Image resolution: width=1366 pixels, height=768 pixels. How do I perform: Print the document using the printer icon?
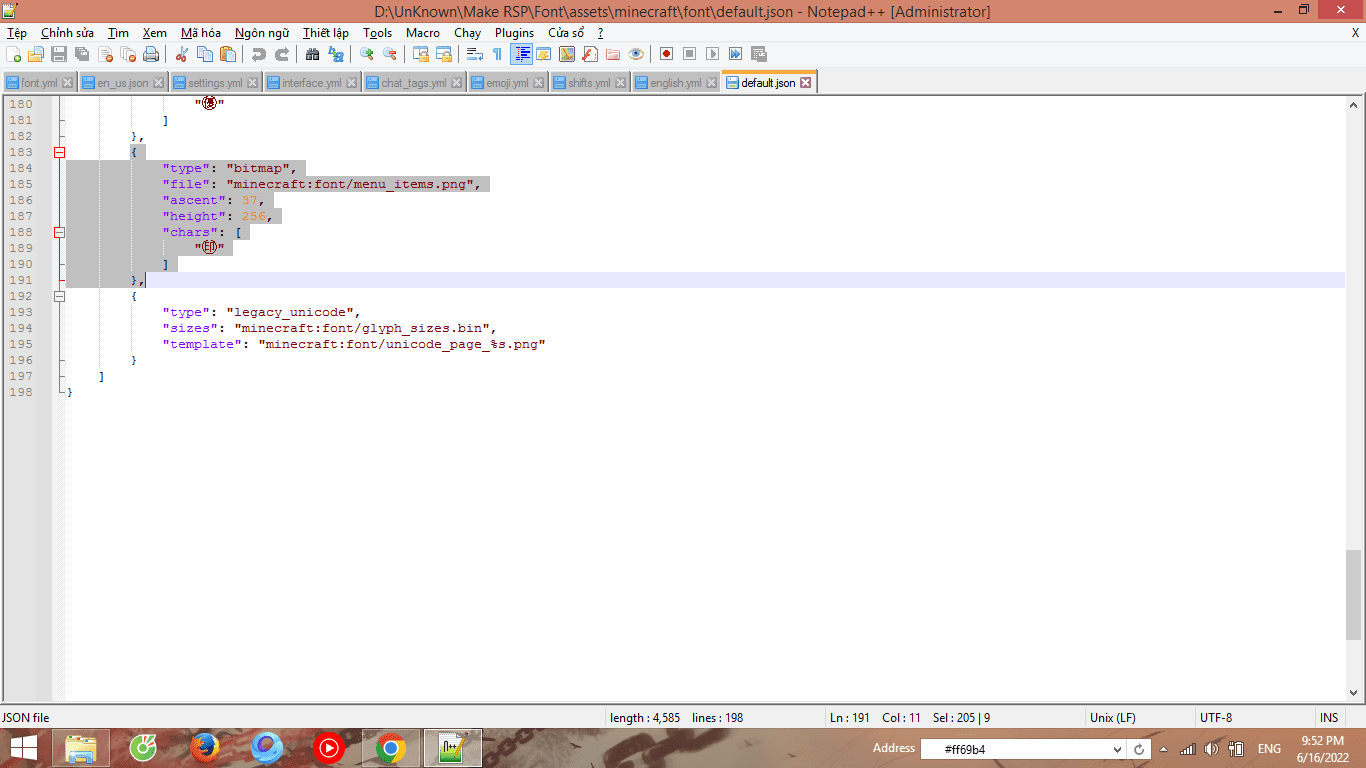151,54
